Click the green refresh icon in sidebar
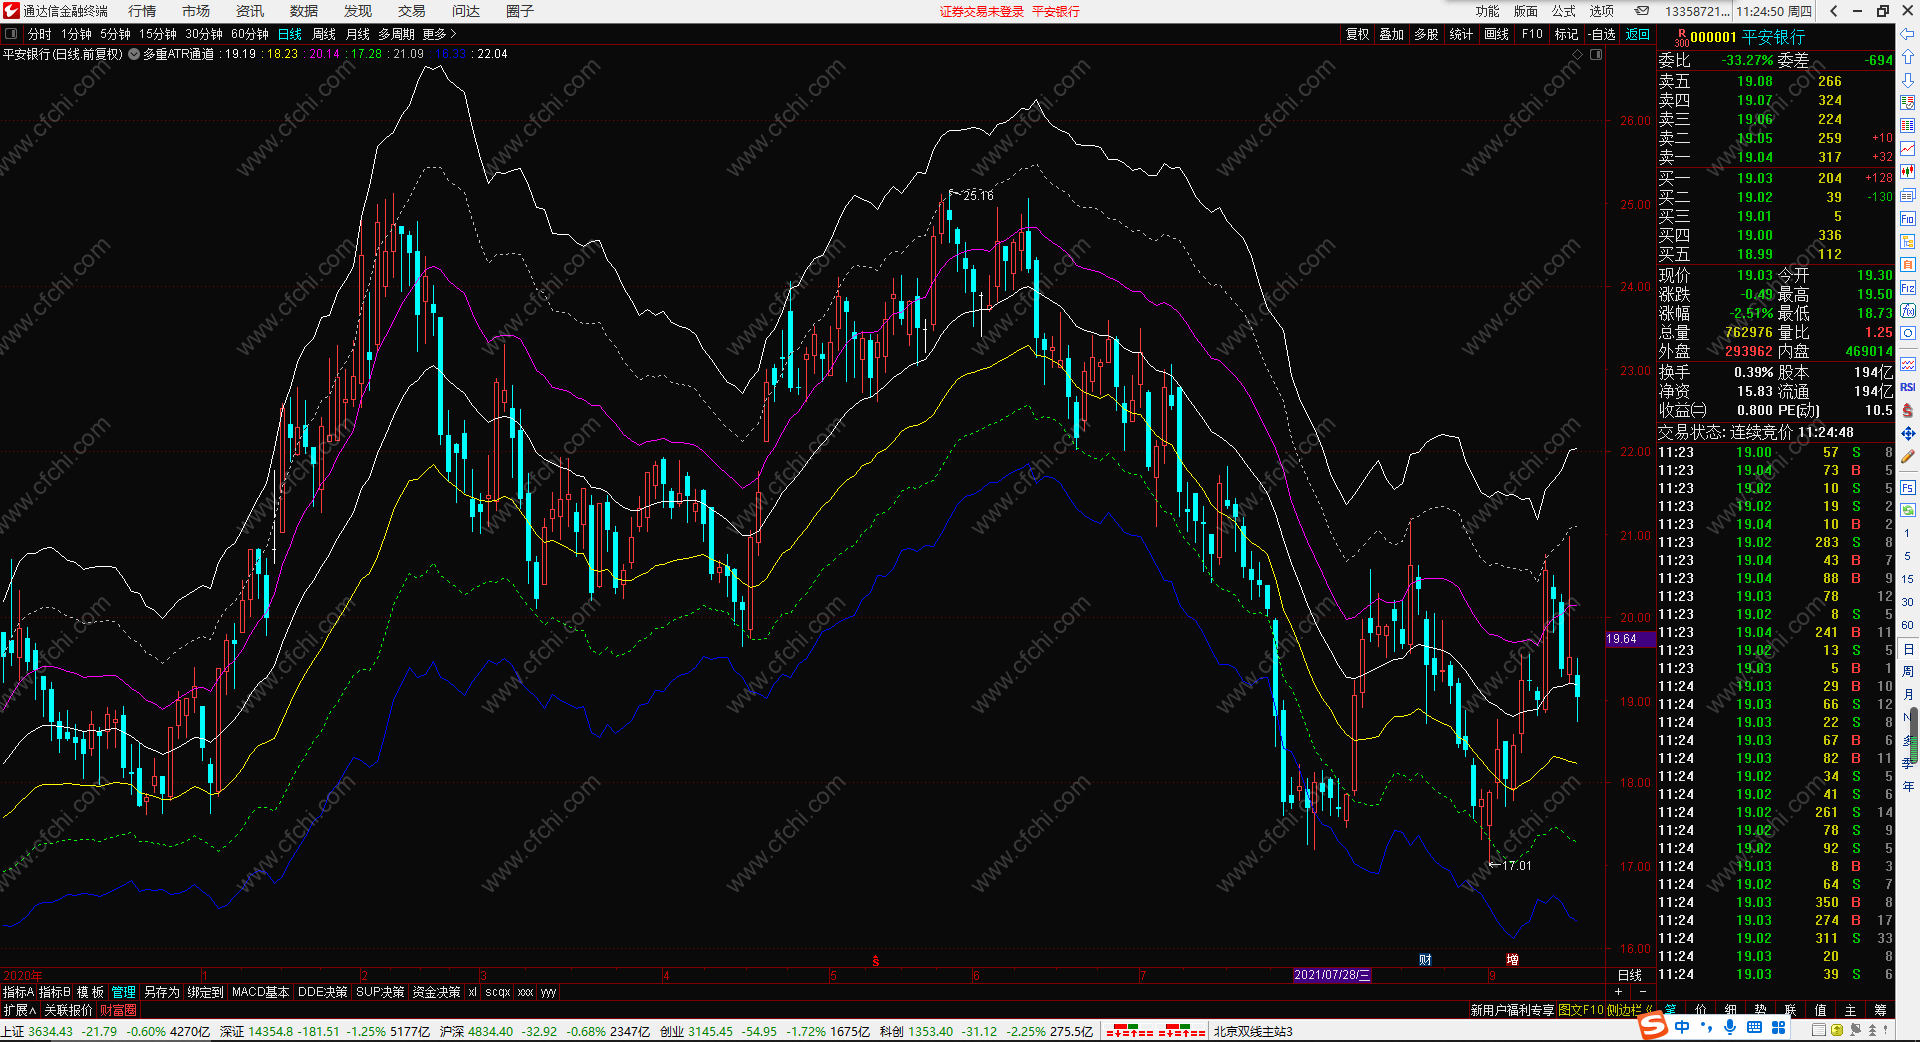This screenshot has width=1920, height=1042. coord(1907,510)
